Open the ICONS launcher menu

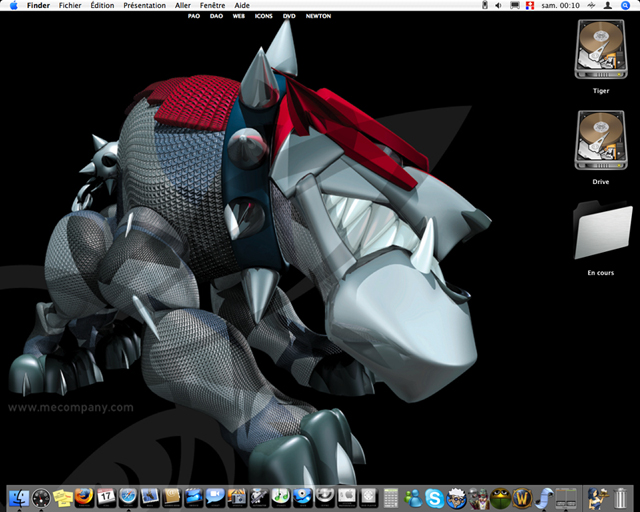click(264, 16)
